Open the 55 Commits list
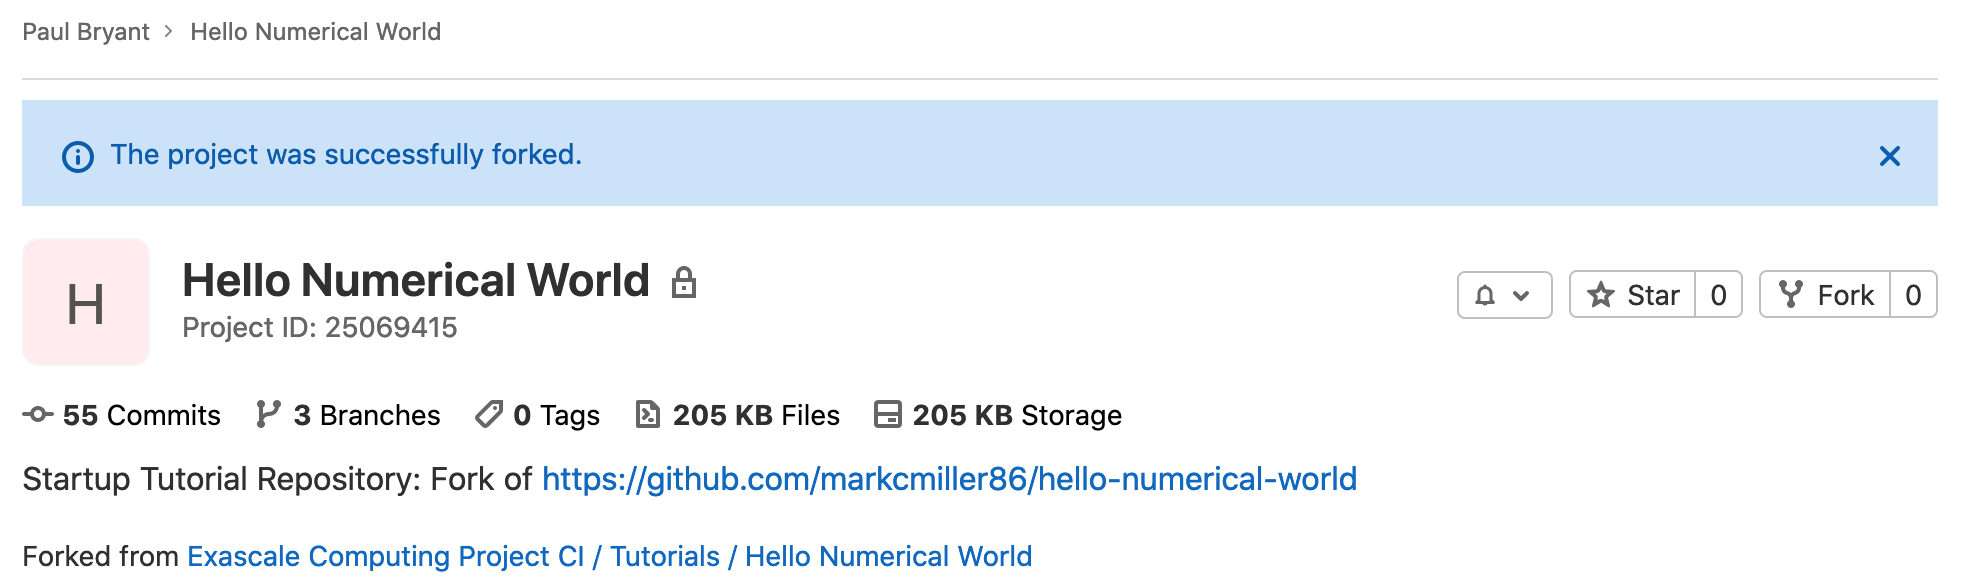Image resolution: width=1964 pixels, height=584 pixels. [x=122, y=415]
